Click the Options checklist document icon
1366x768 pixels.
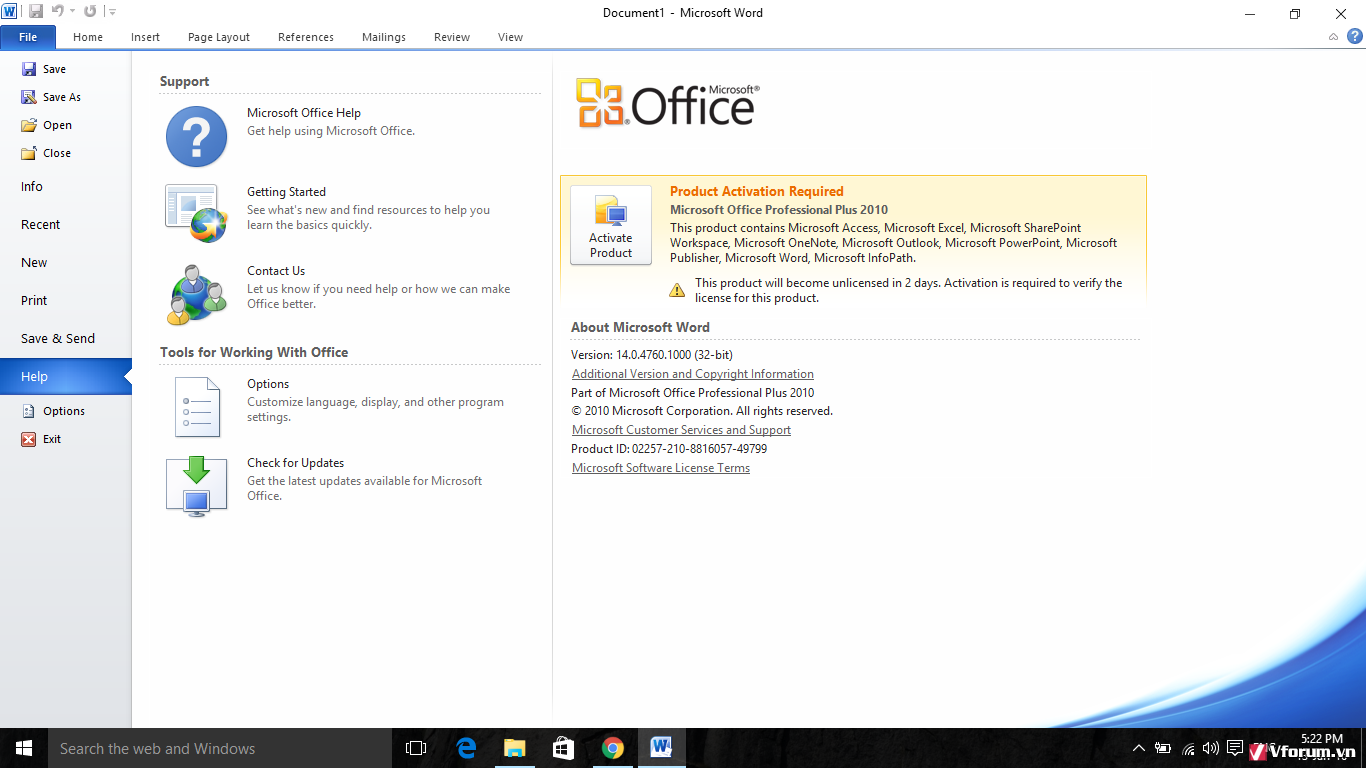(x=197, y=407)
